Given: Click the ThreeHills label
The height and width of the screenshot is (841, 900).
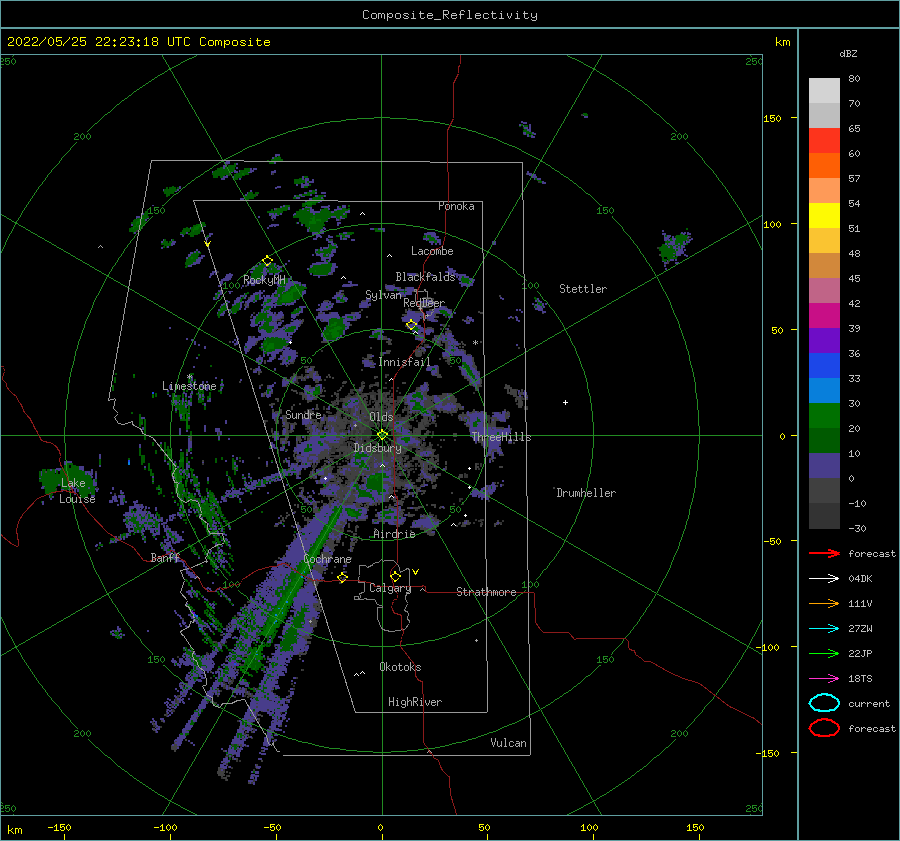Looking at the screenshot, I should [501, 437].
